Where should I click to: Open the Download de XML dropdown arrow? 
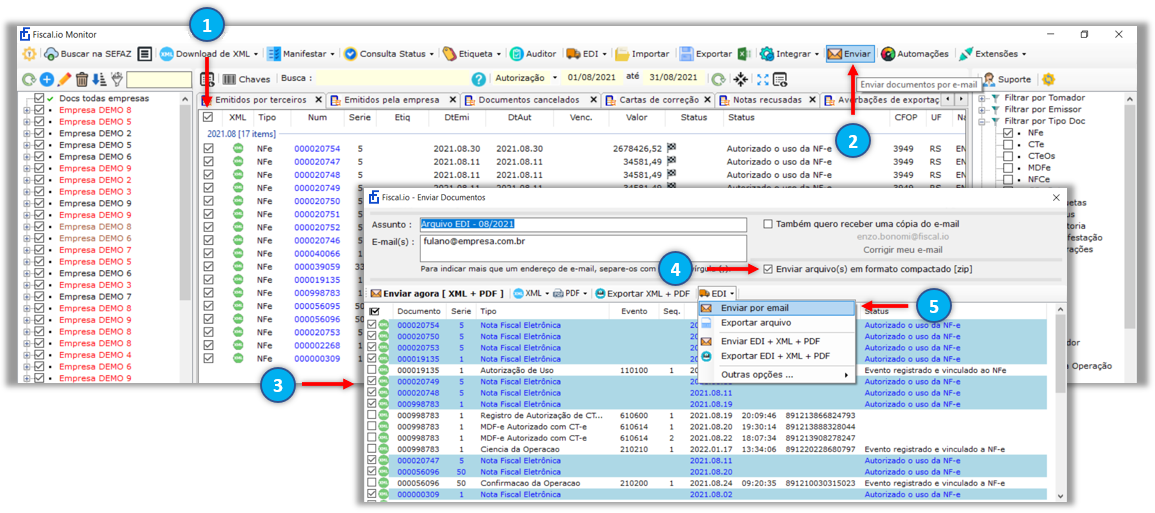click(256, 54)
